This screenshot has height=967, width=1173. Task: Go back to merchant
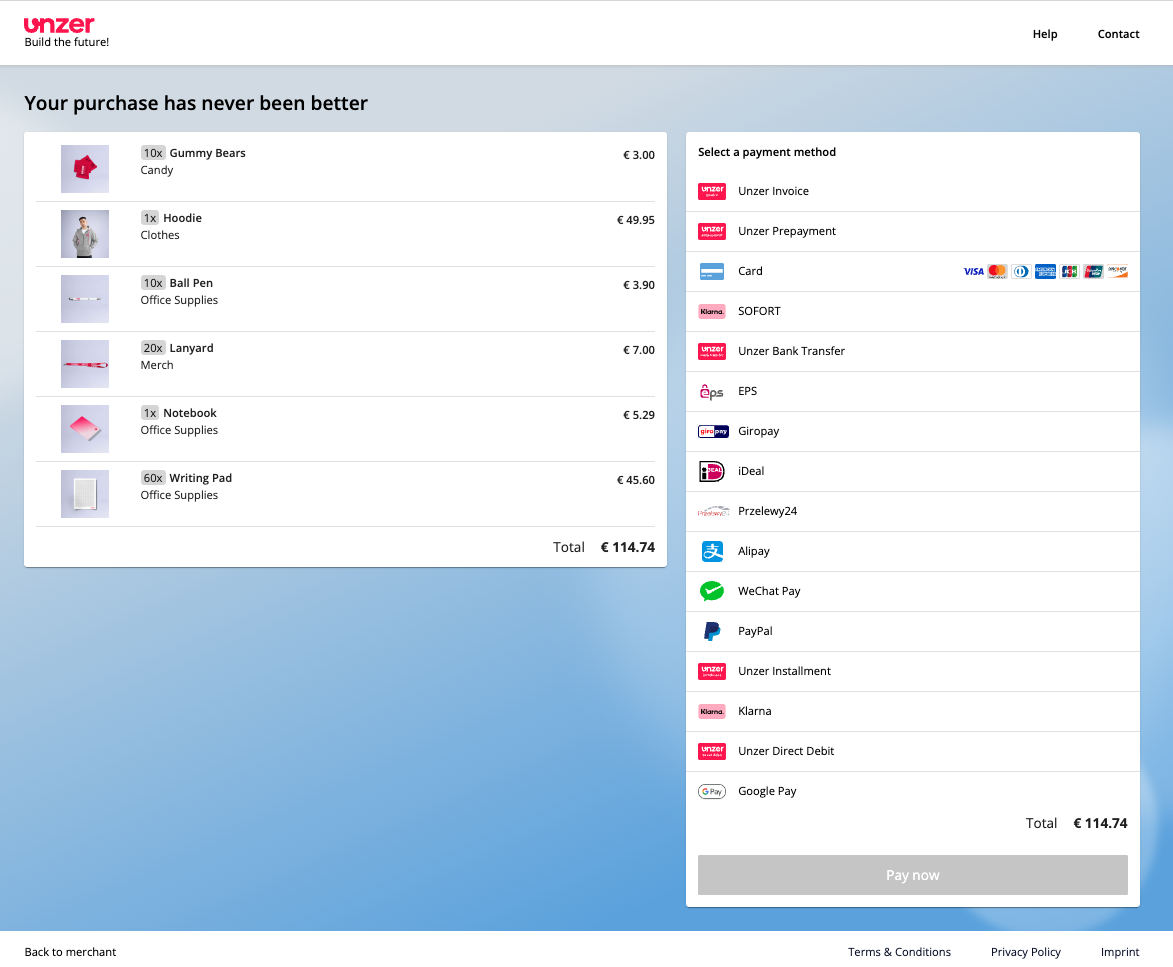(70, 952)
